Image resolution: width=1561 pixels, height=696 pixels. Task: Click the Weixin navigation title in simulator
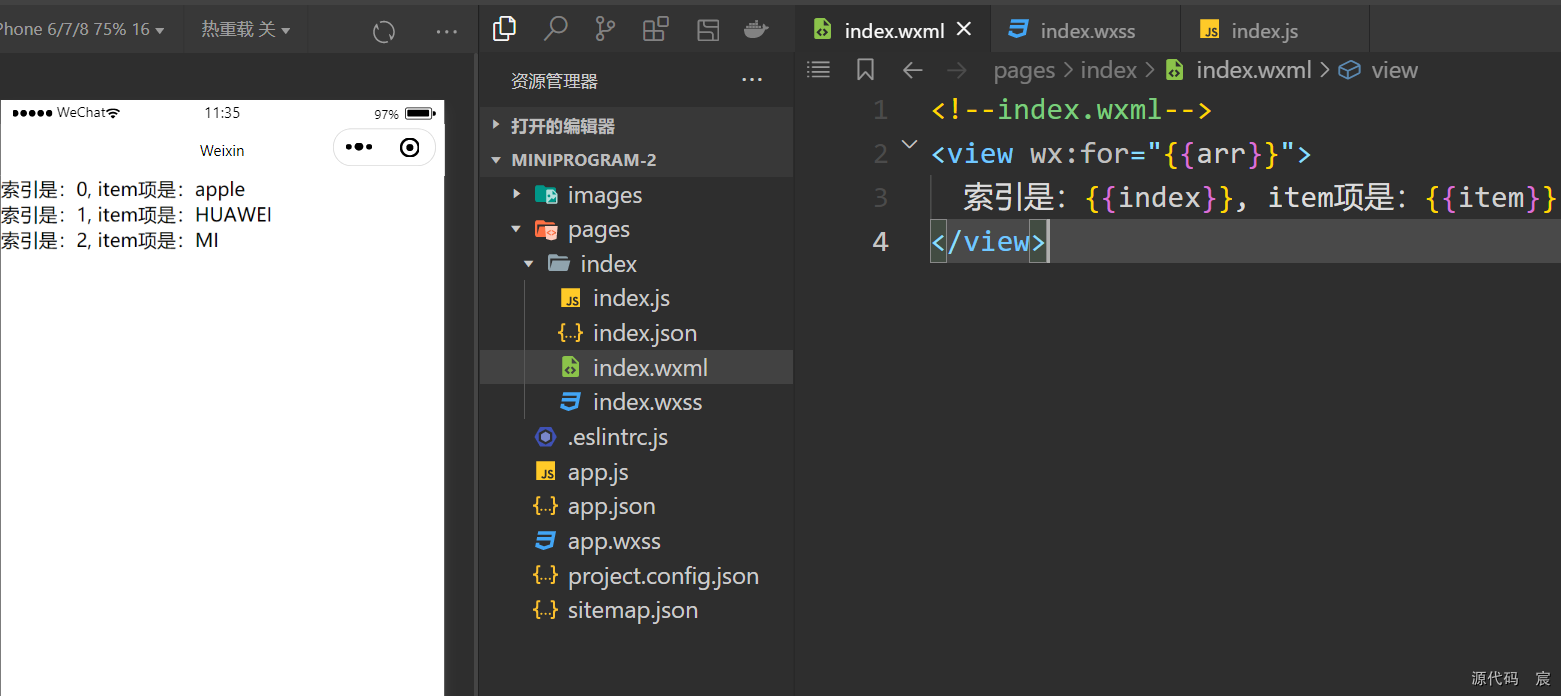[x=222, y=151]
